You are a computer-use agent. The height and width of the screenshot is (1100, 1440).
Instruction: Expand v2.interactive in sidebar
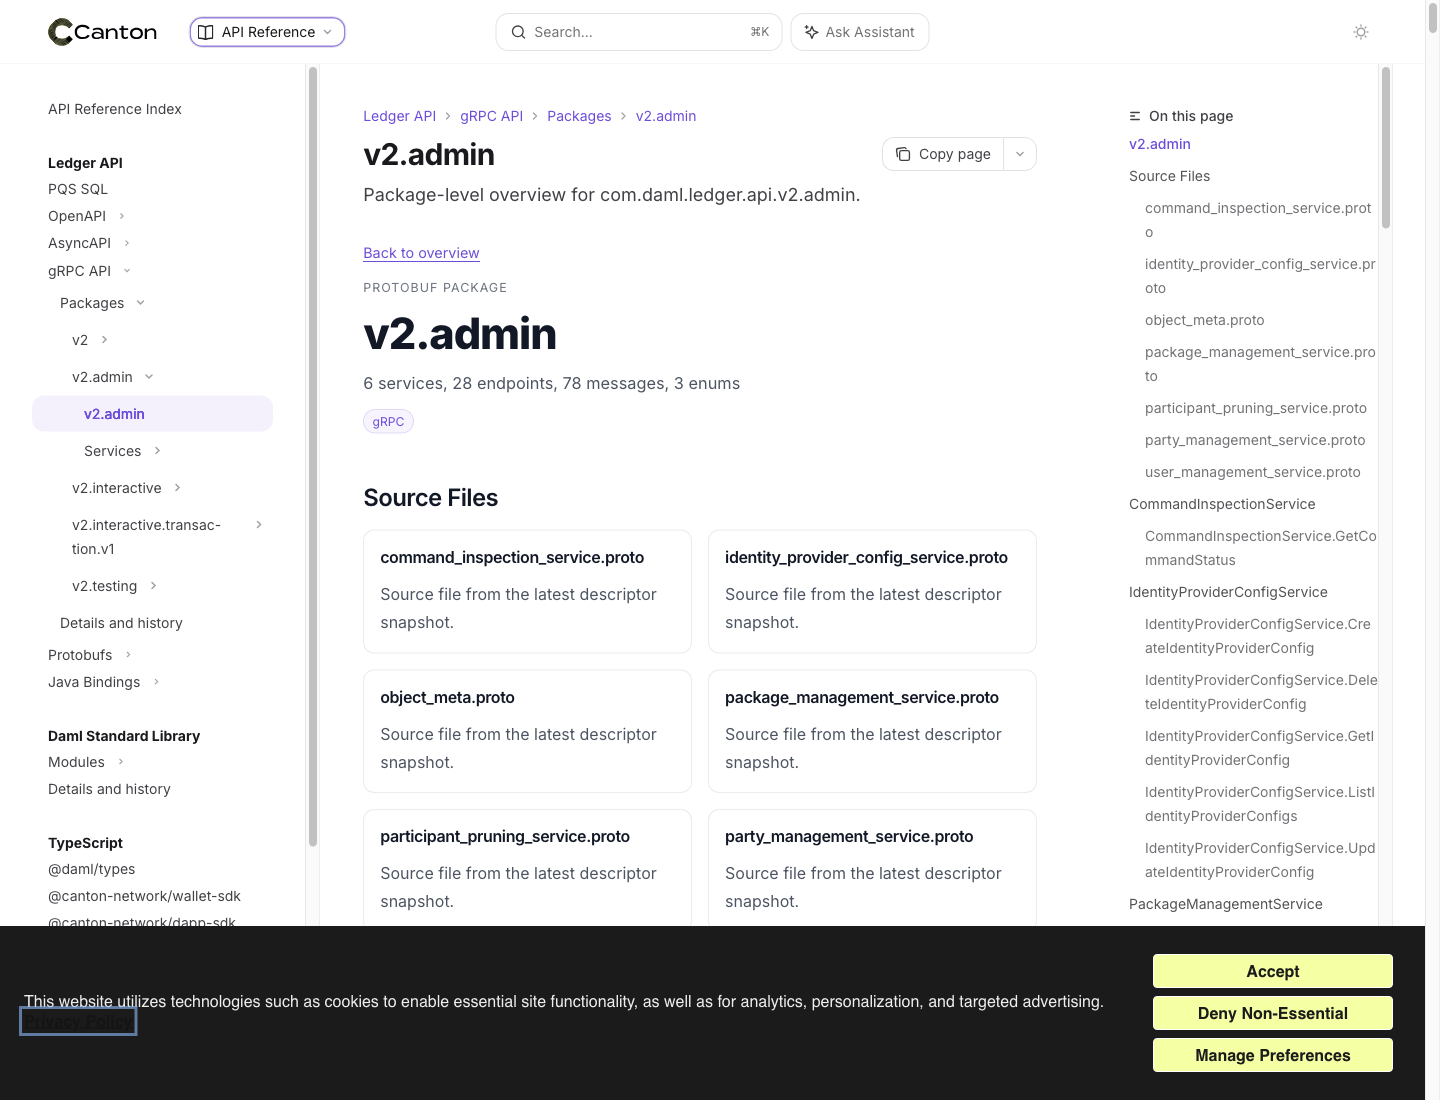(x=177, y=488)
